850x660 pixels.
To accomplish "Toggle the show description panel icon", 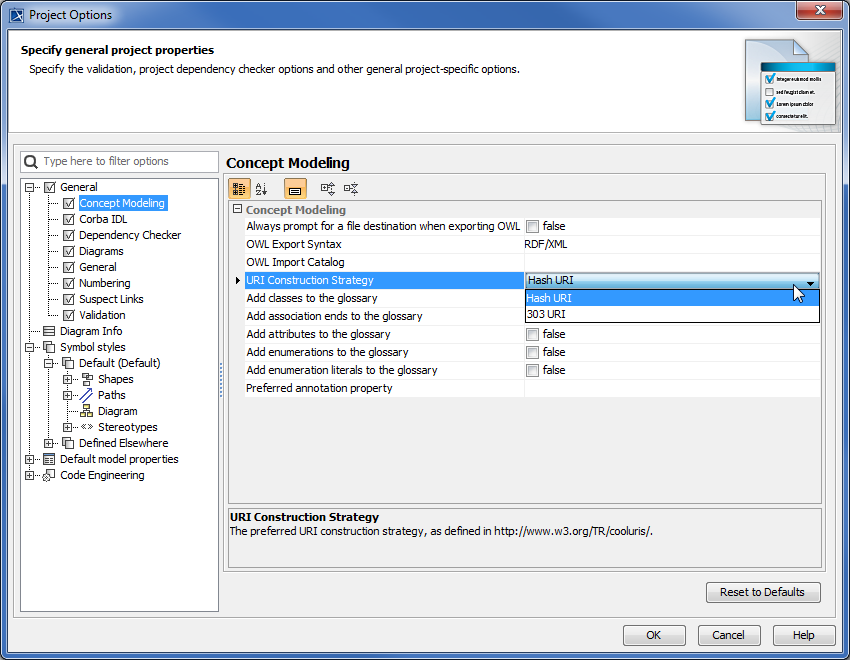I will click(295, 189).
